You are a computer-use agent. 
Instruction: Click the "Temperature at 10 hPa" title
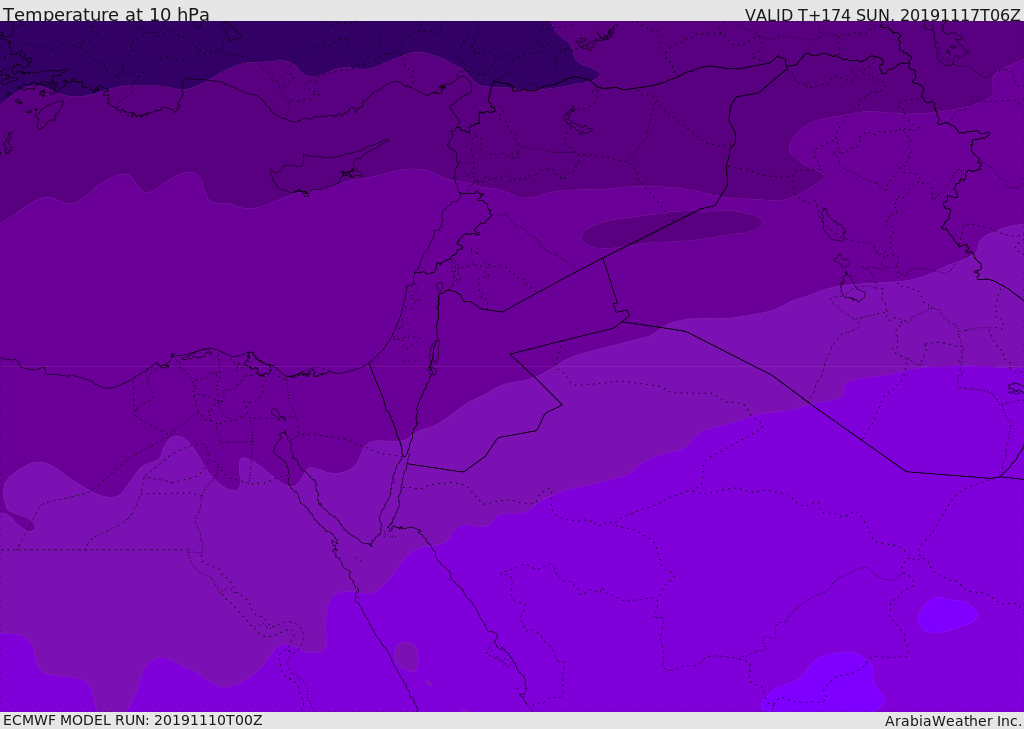pos(106,15)
